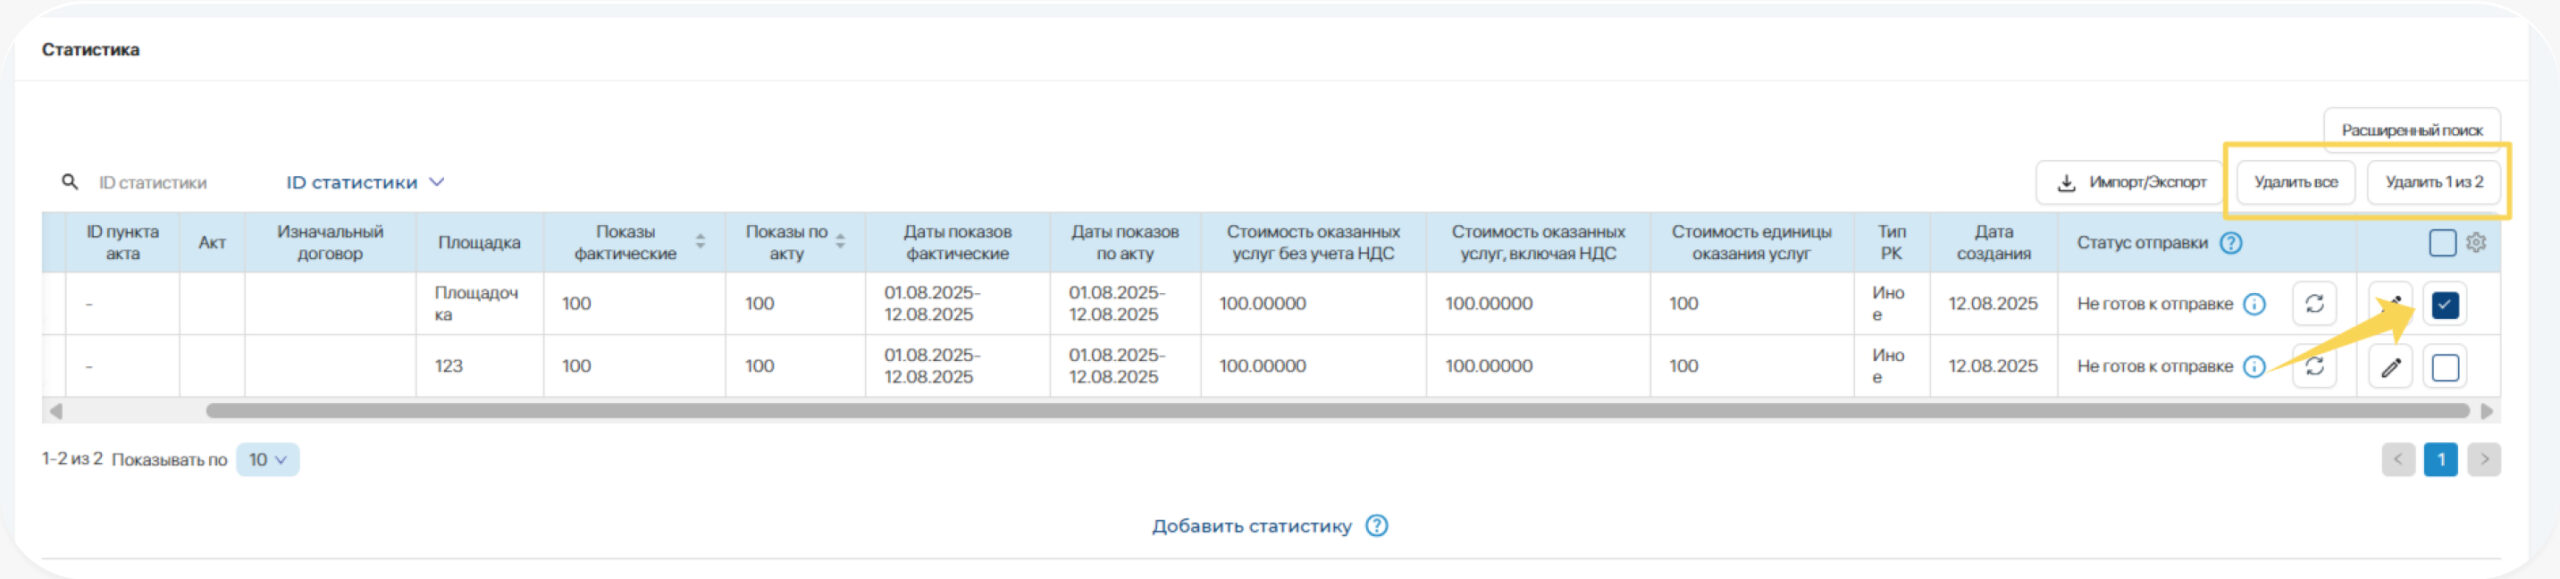Screen dimensions: 2560x579
Task: Open the ID статистики filter dropdown
Action: [365, 182]
